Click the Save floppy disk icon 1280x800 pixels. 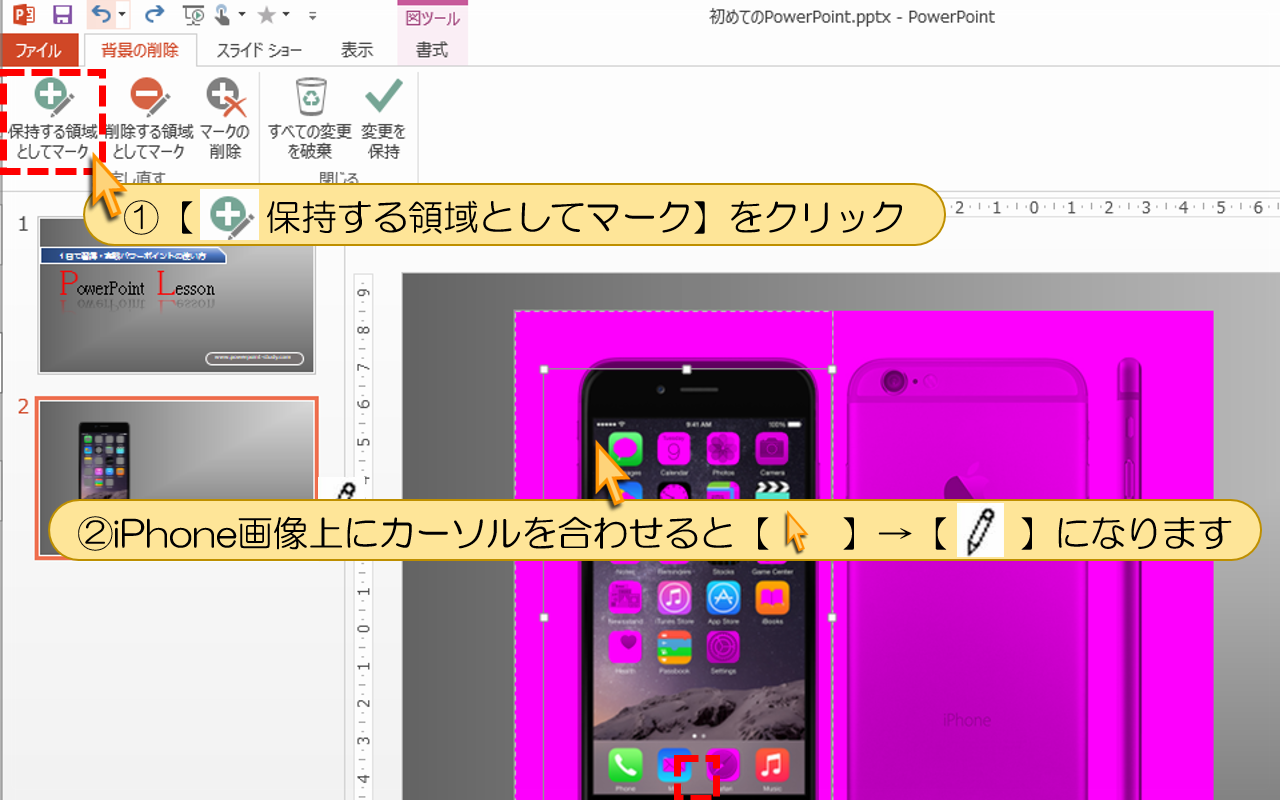62,15
